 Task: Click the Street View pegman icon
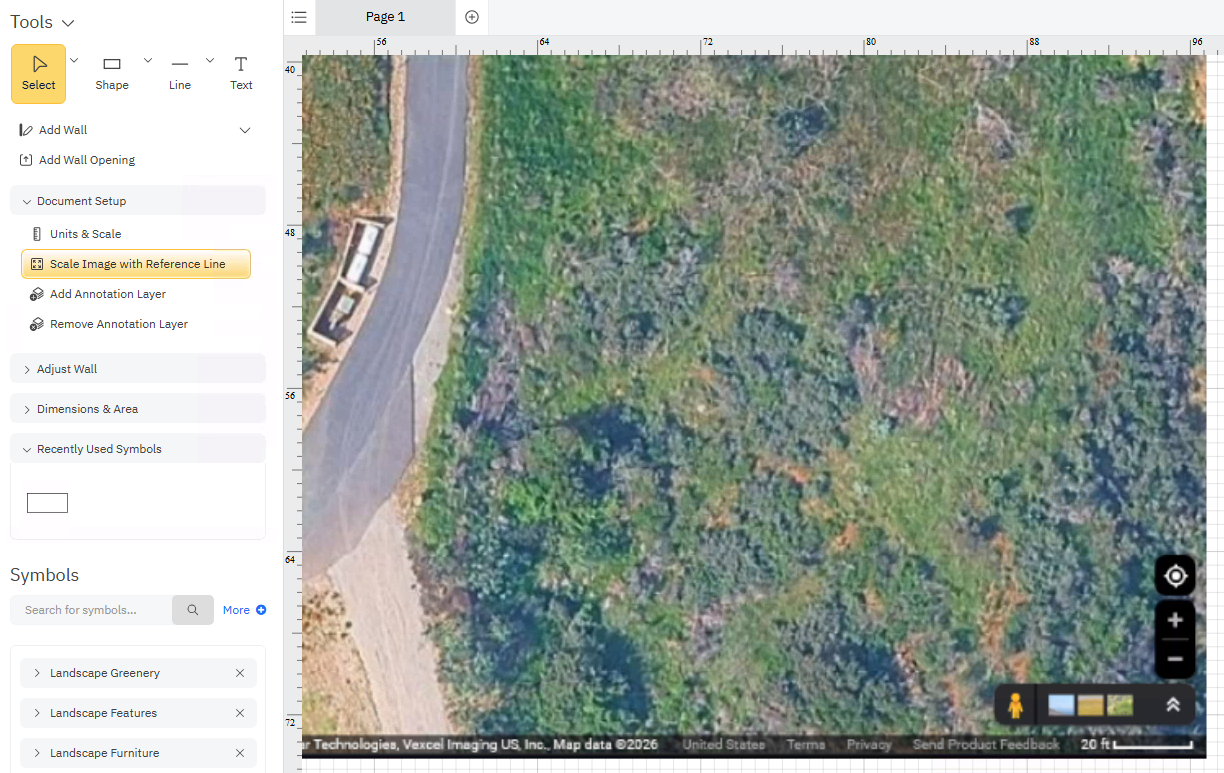[x=1015, y=705]
